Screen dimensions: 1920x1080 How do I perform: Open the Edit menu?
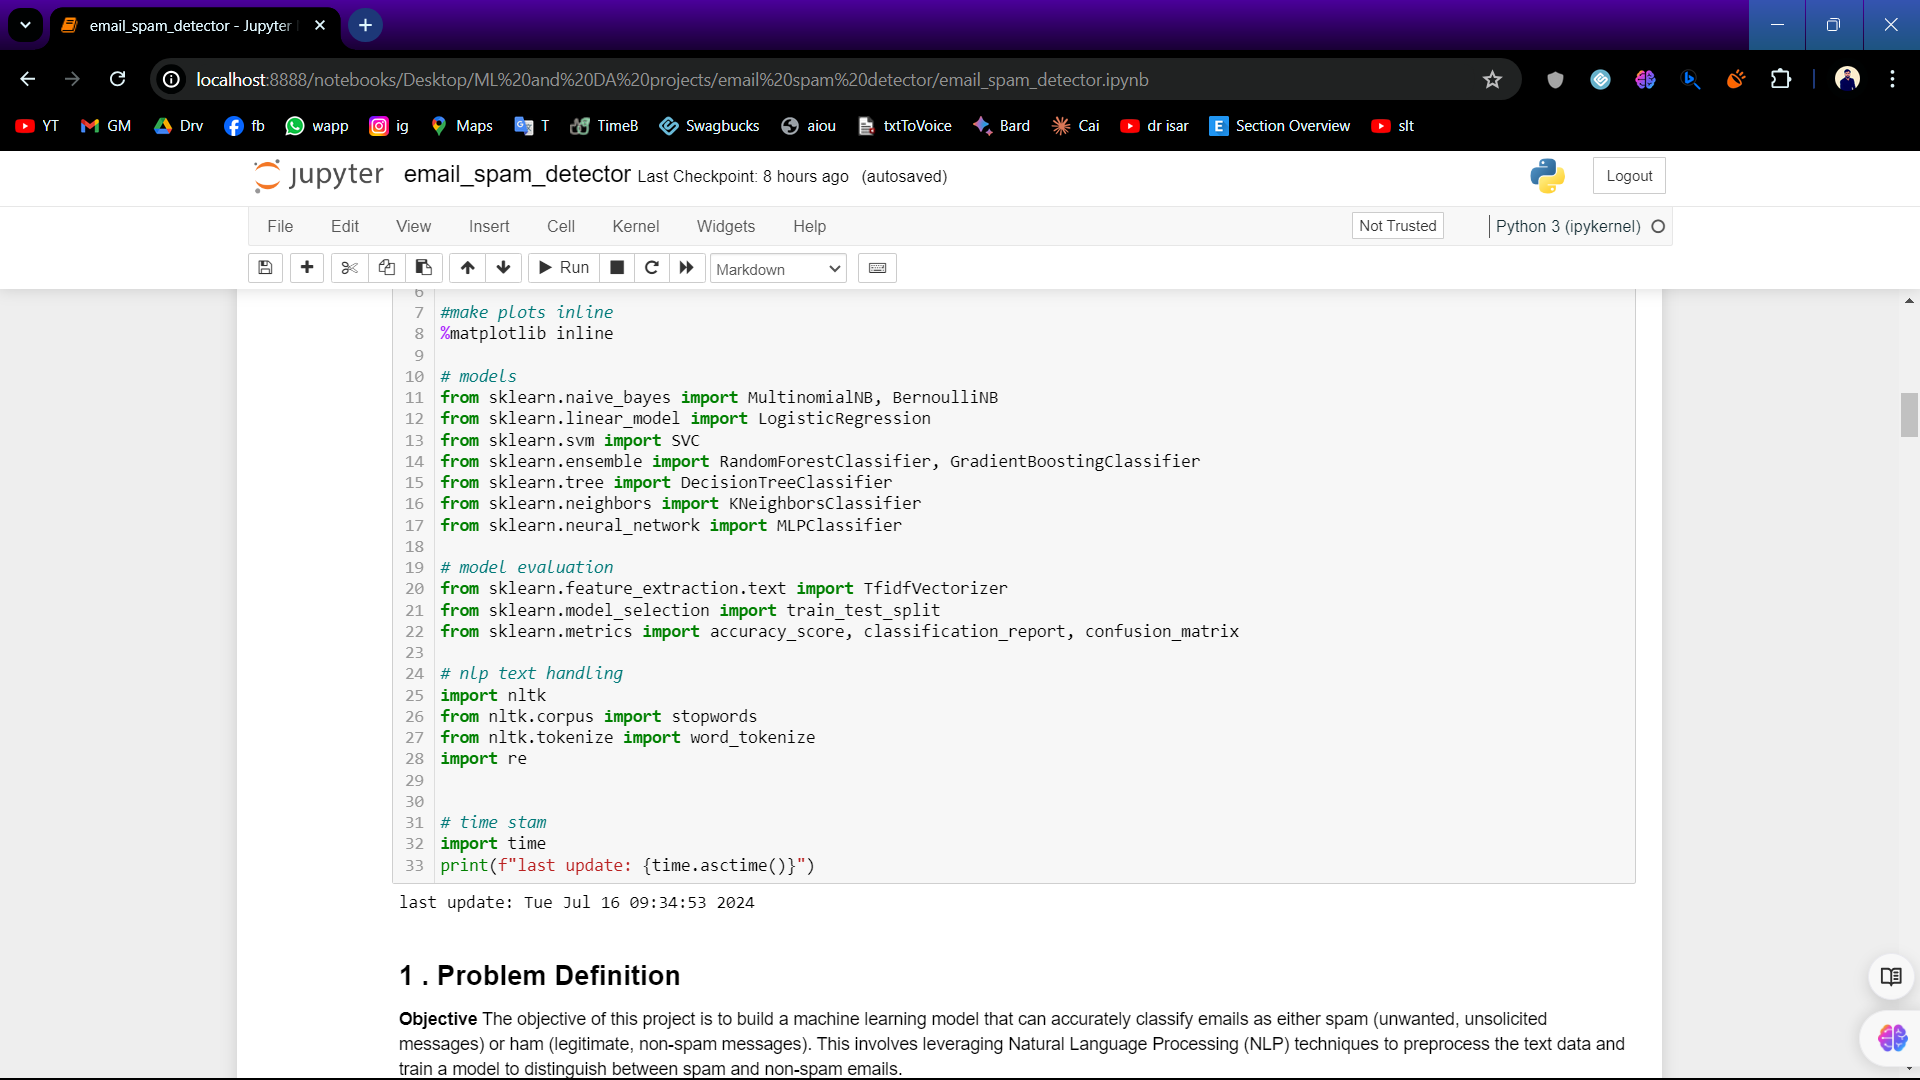pyautogui.click(x=345, y=226)
